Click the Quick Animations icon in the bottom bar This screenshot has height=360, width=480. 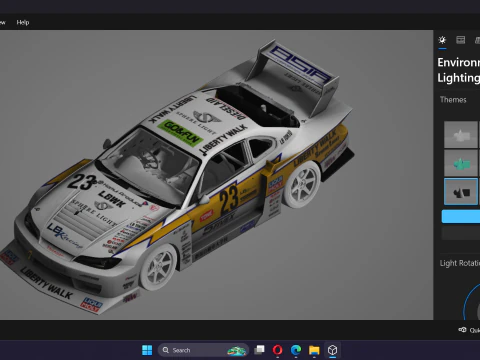click(x=462, y=330)
